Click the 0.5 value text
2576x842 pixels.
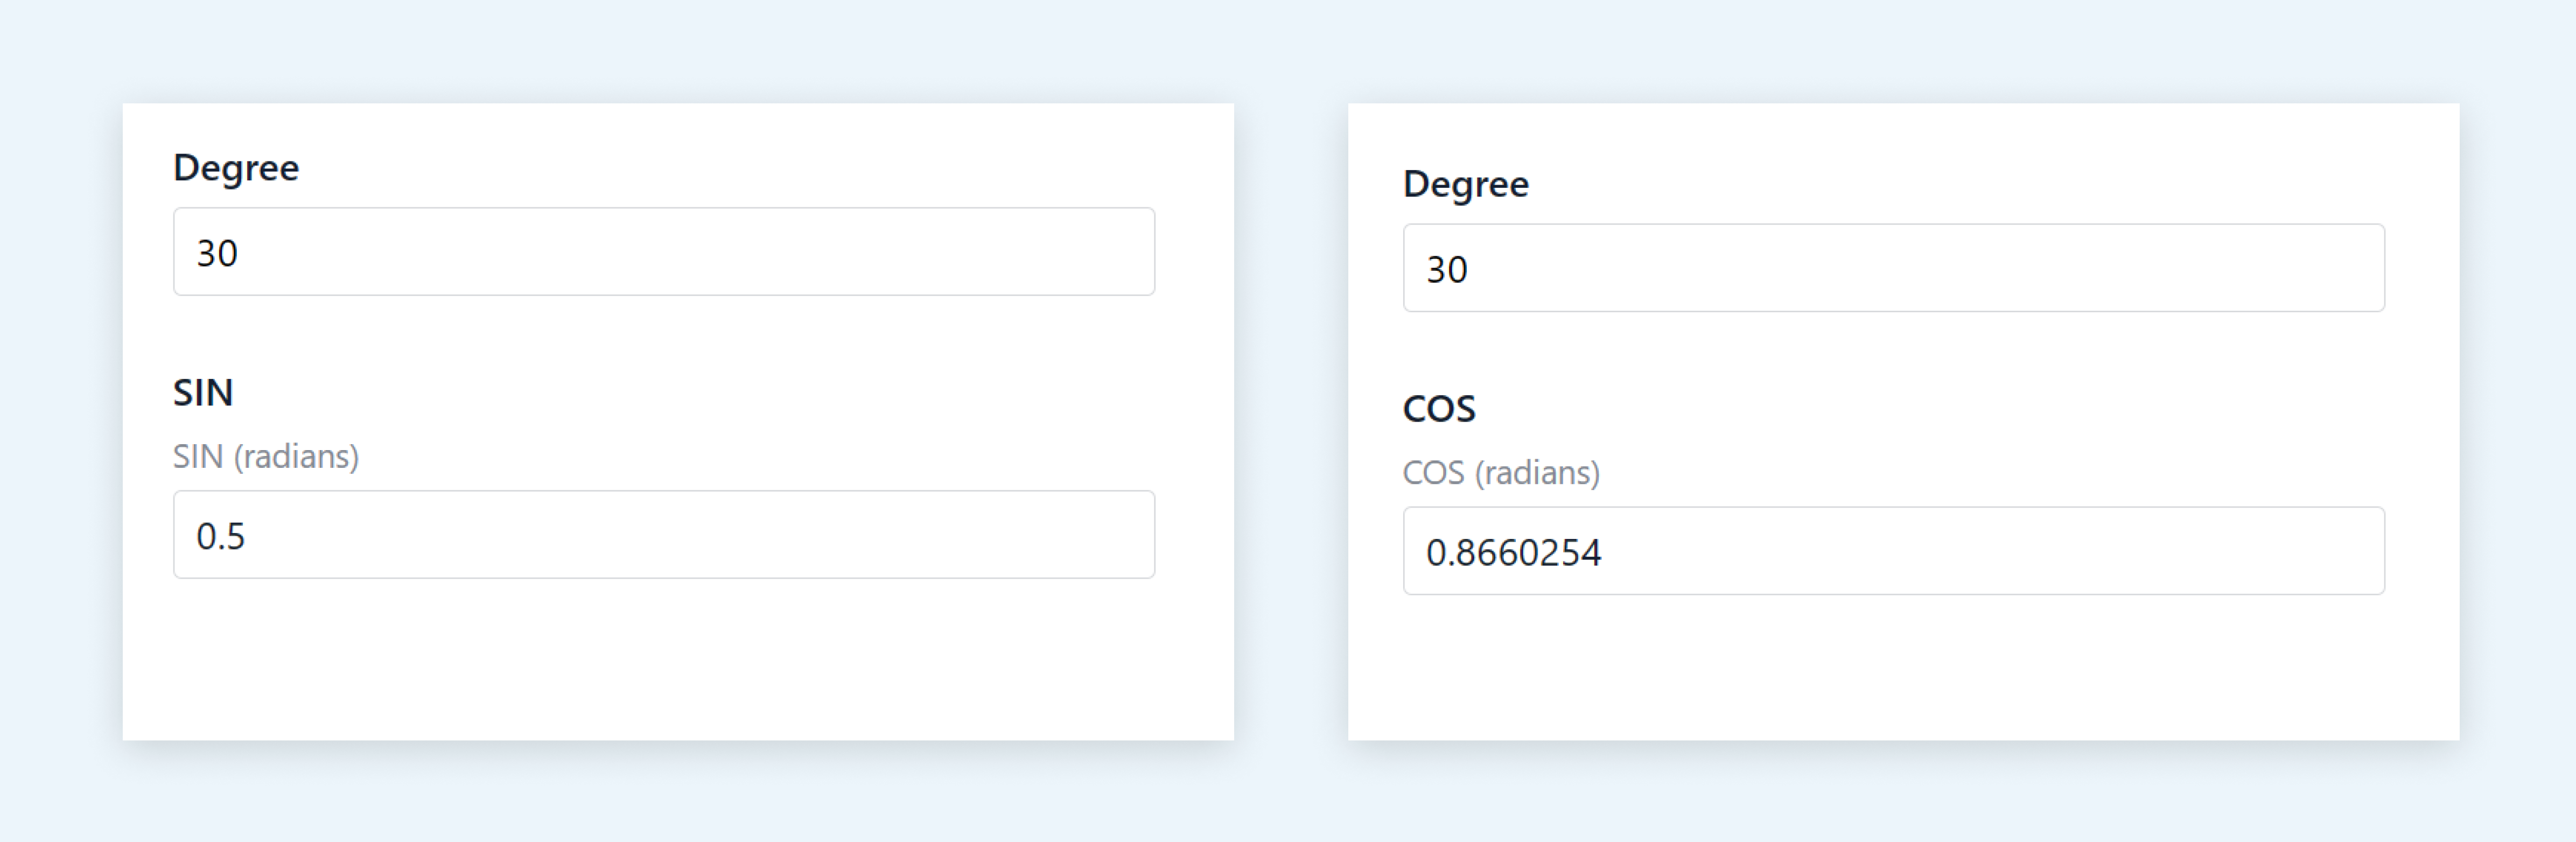(x=220, y=537)
